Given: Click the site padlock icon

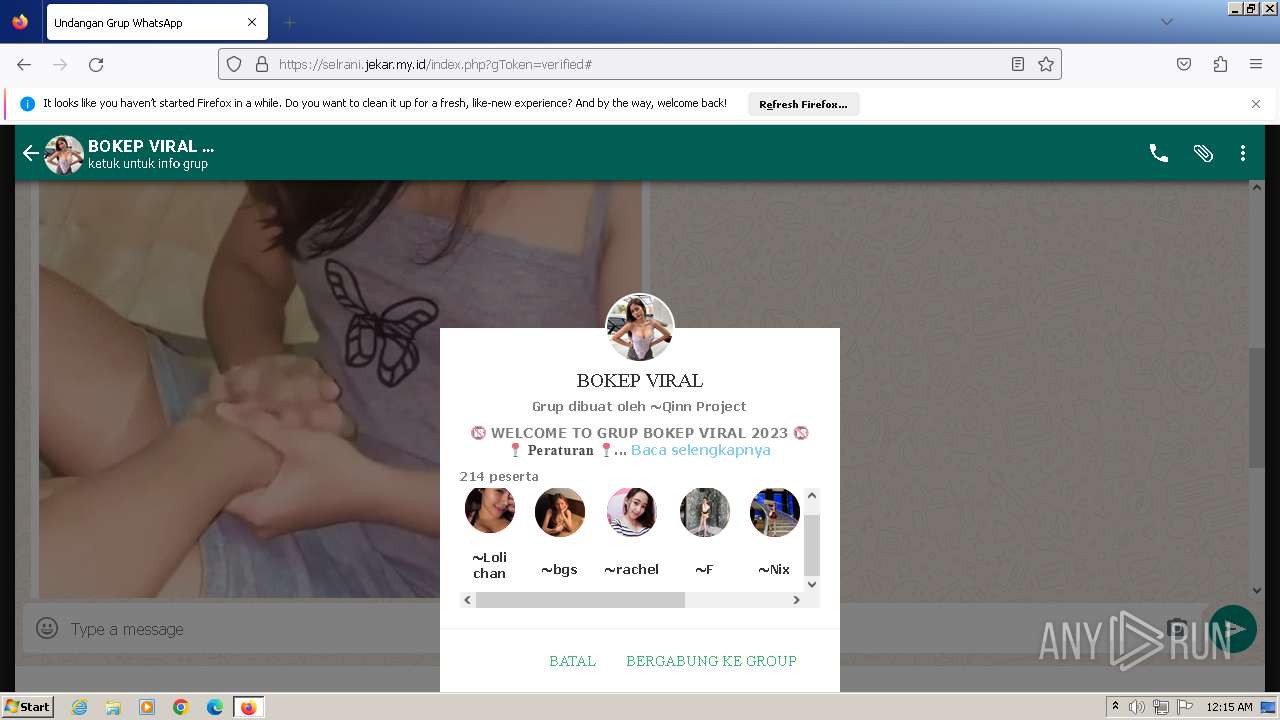Looking at the screenshot, I should pyautogui.click(x=262, y=64).
